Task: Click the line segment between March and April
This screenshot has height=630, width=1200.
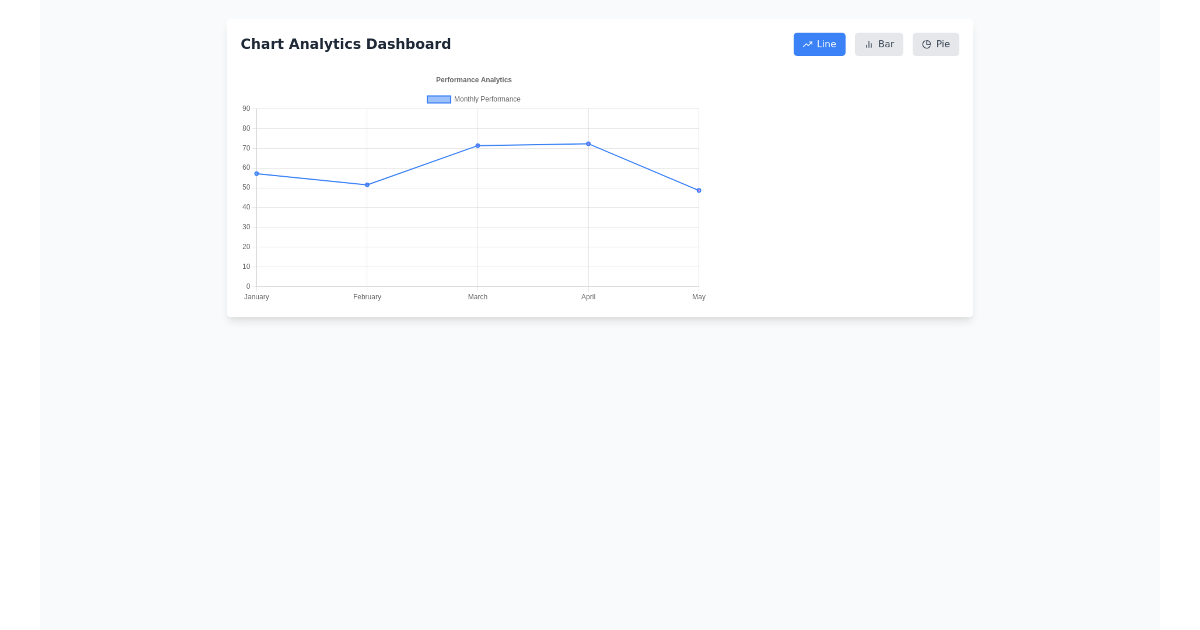Action: (533, 144)
